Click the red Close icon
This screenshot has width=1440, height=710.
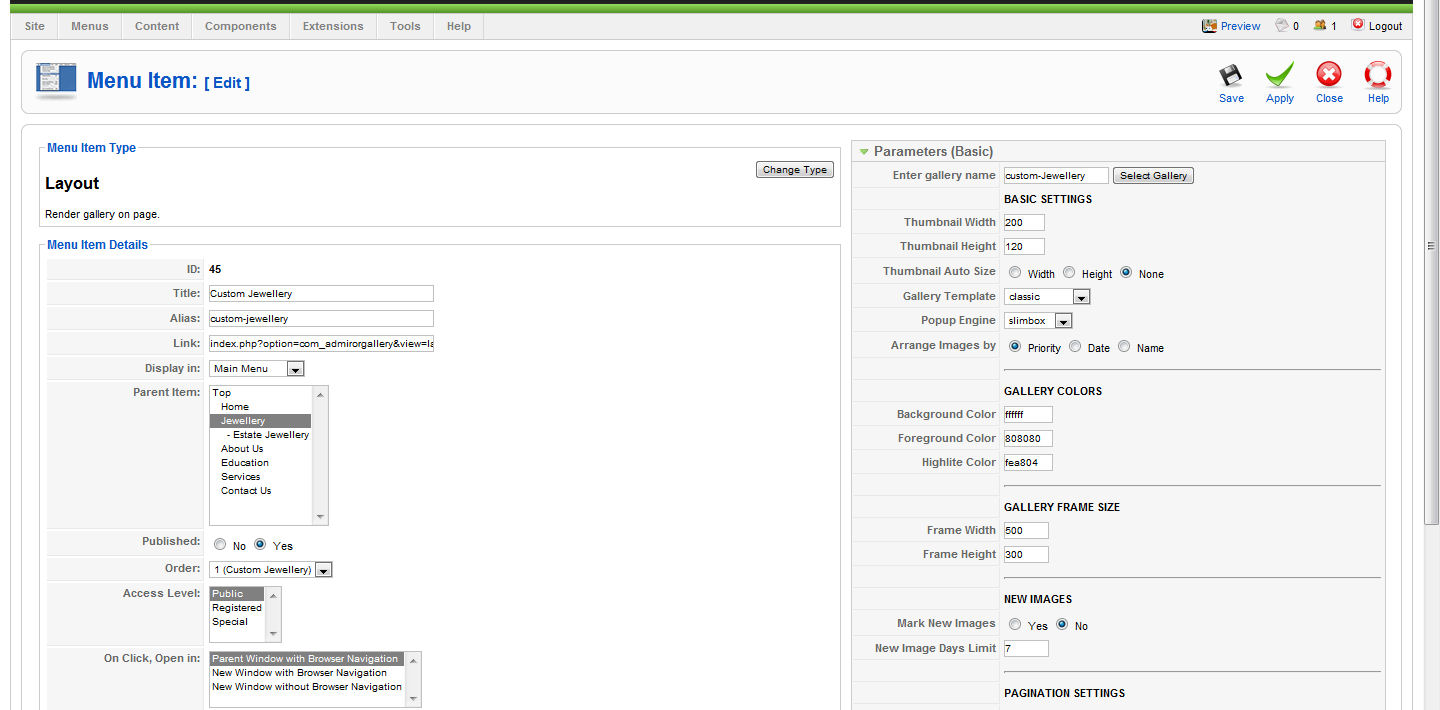pos(1329,75)
